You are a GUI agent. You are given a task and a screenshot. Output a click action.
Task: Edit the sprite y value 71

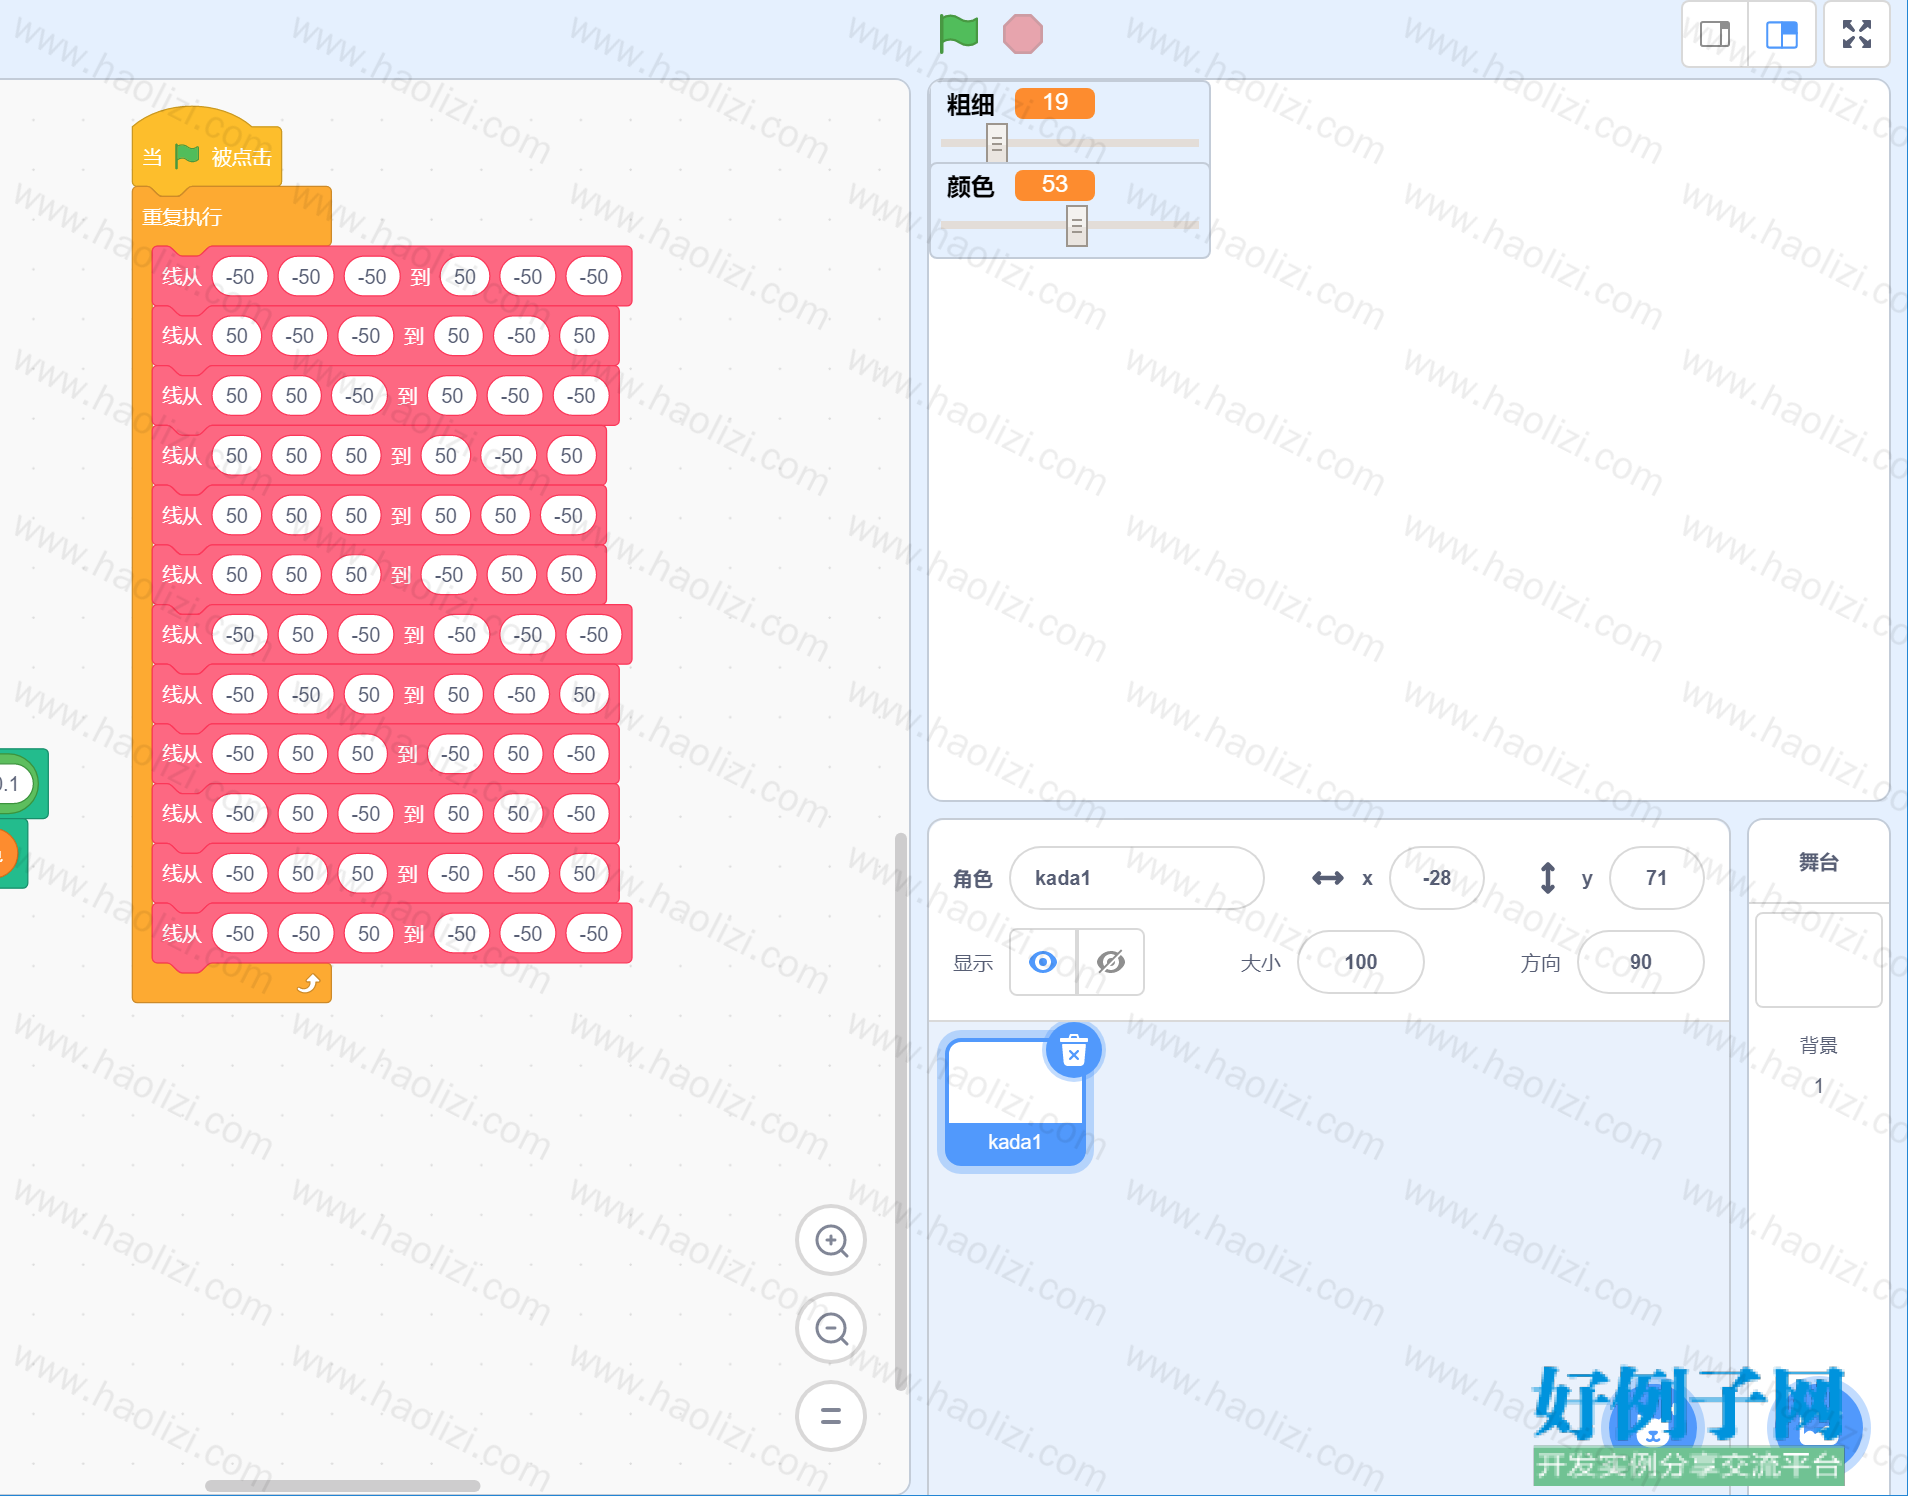[1656, 878]
